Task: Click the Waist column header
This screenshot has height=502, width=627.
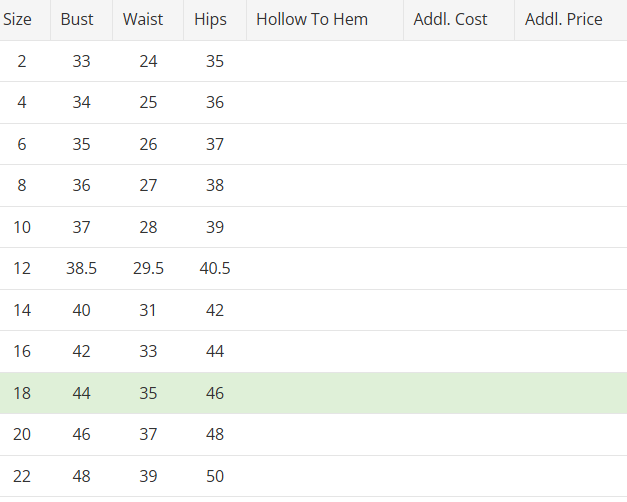Action: tap(143, 20)
